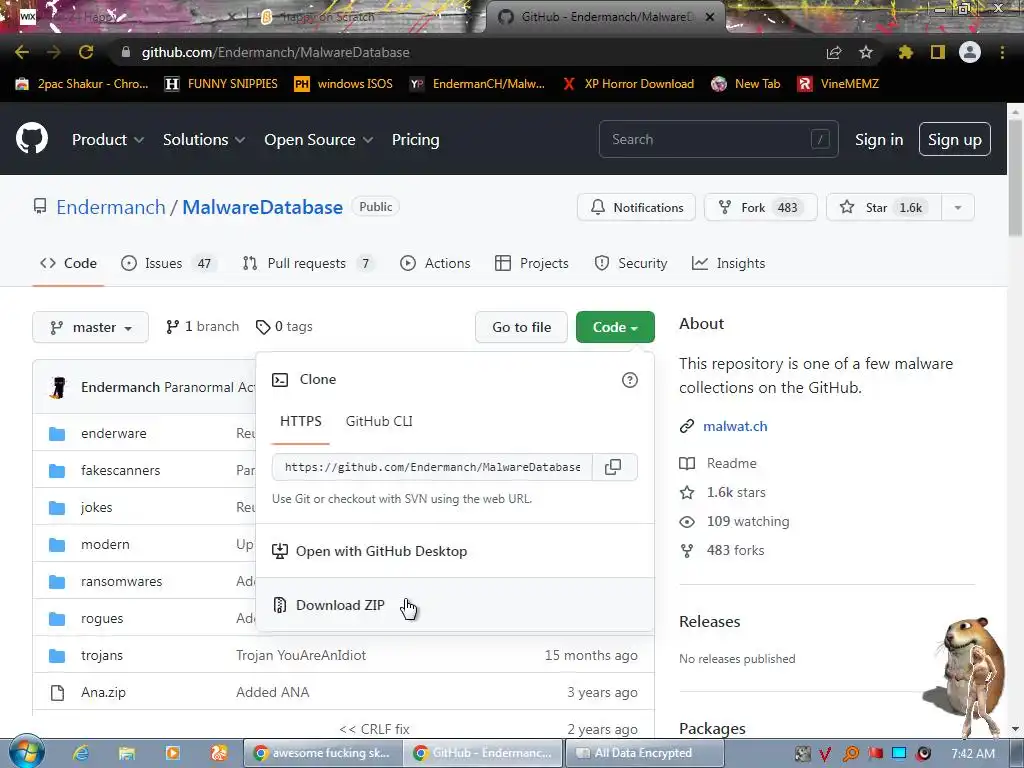Open the browser extensions puzzle icon

[x=905, y=52]
